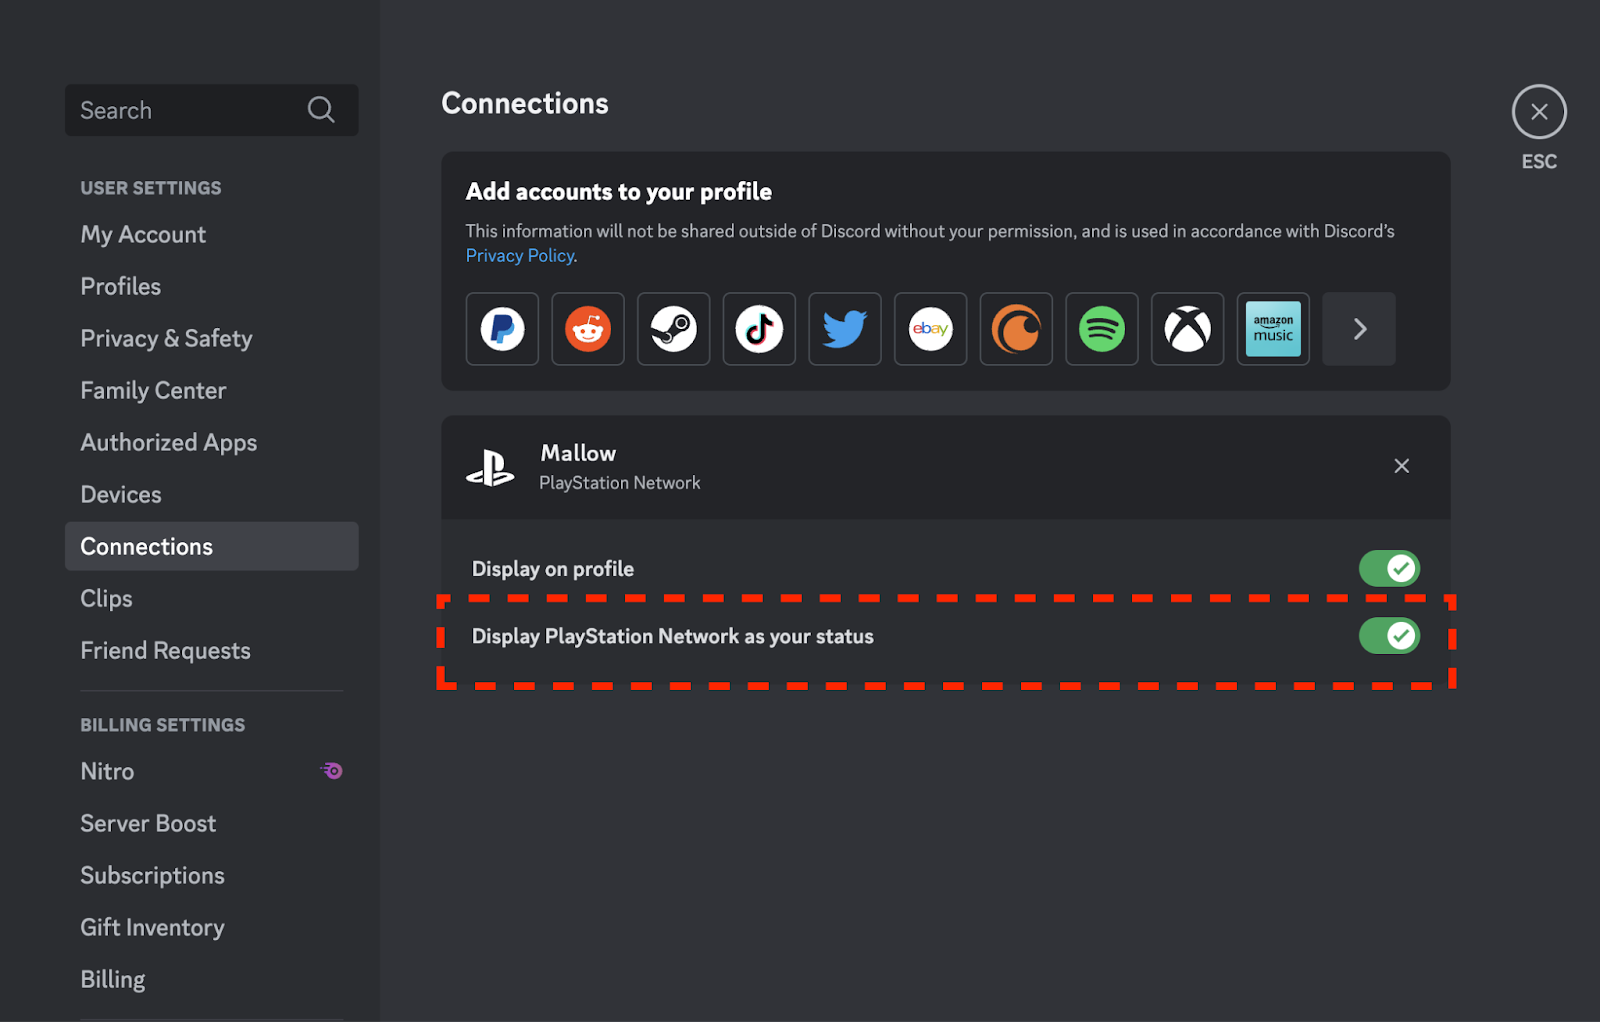Remove the Mallow PlayStation Network connection
Screen dimensions: 1600x1022
[x=1401, y=466]
